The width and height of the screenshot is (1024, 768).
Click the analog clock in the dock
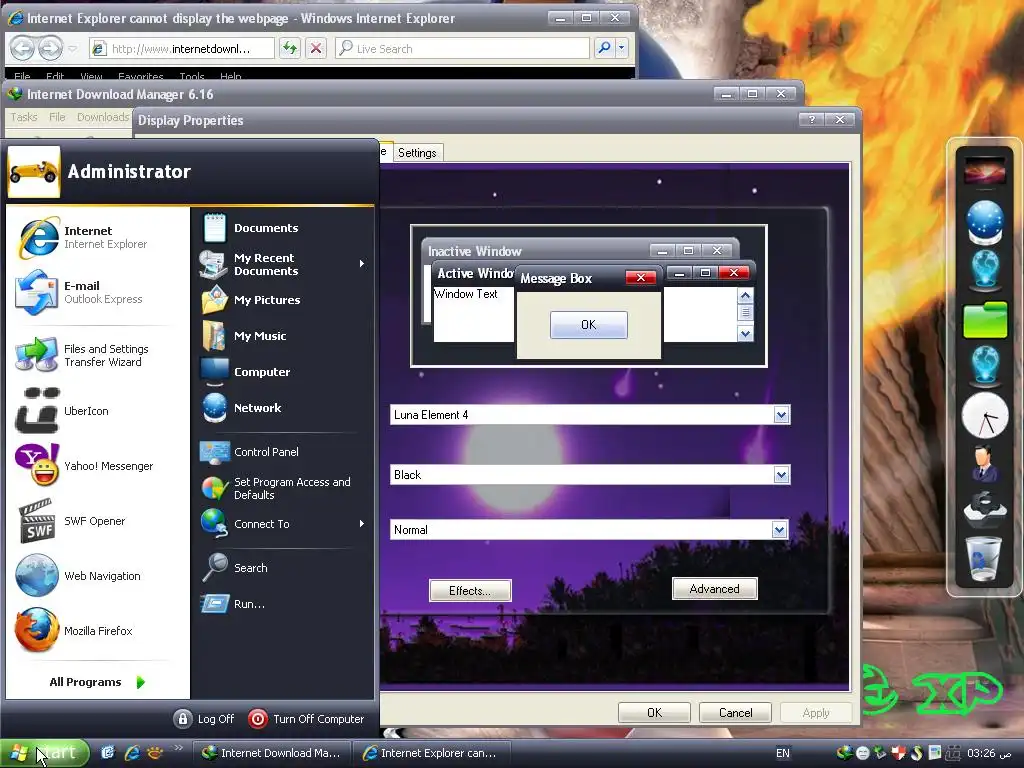(985, 415)
